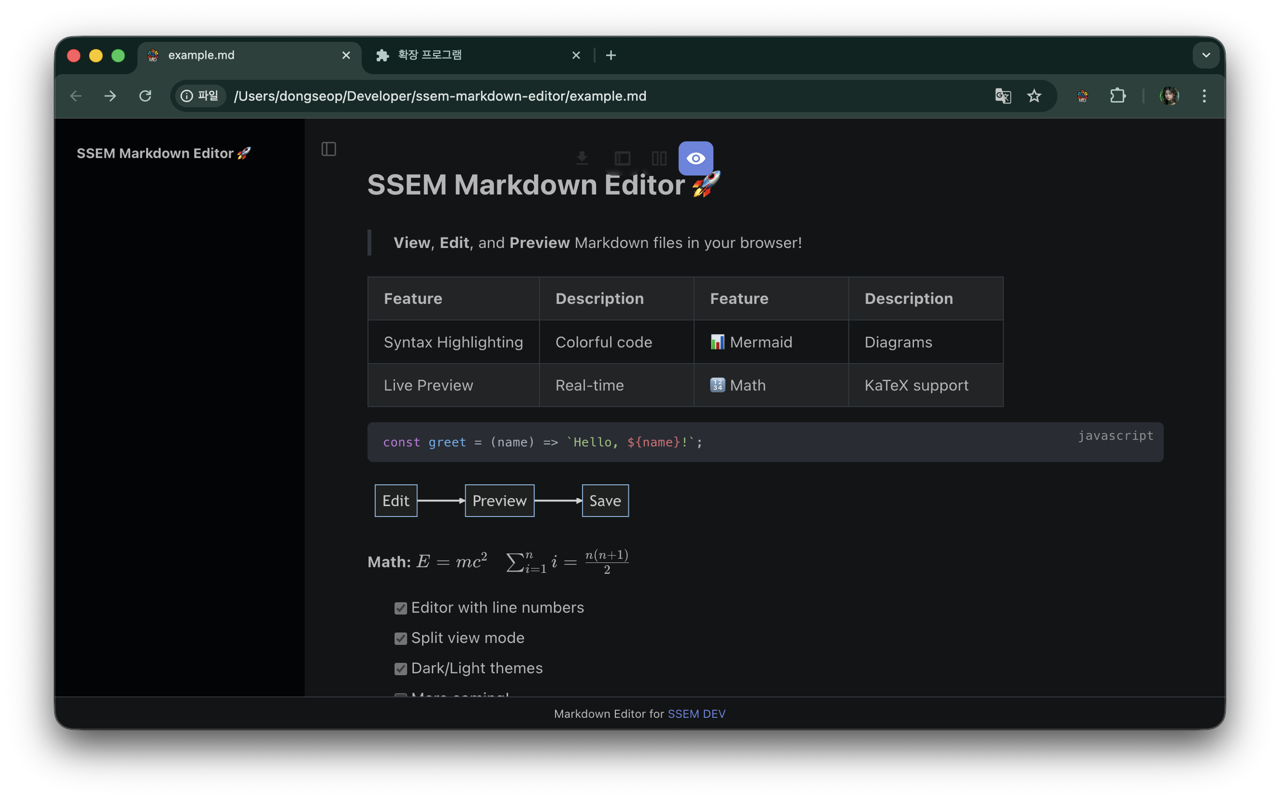The width and height of the screenshot is (1280, 800).
Task: Click the 'Syntax Highlighting' table cell
Action: (454, 342)
